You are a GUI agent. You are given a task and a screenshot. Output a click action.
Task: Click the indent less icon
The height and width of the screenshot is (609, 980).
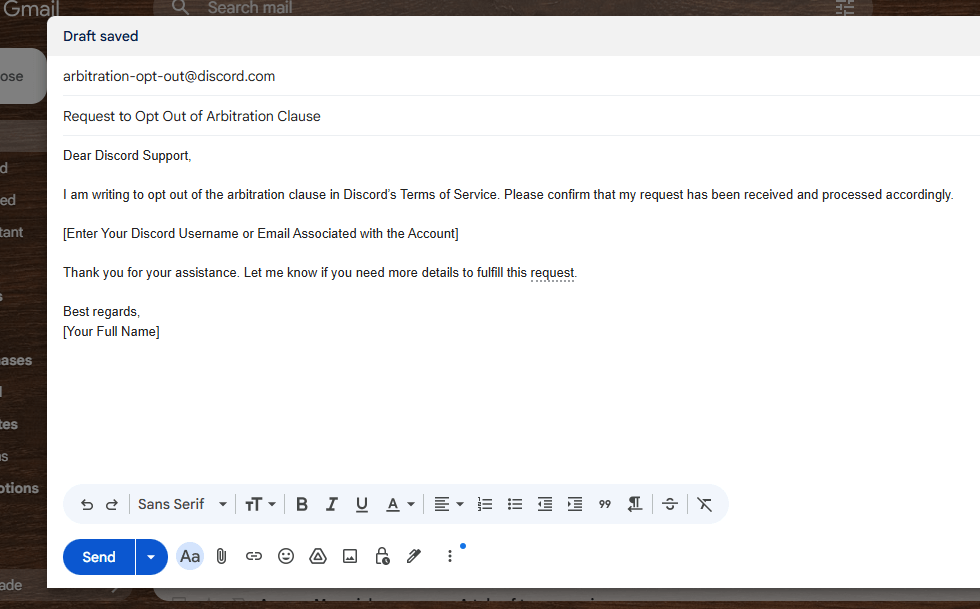[x=545, y=505]
